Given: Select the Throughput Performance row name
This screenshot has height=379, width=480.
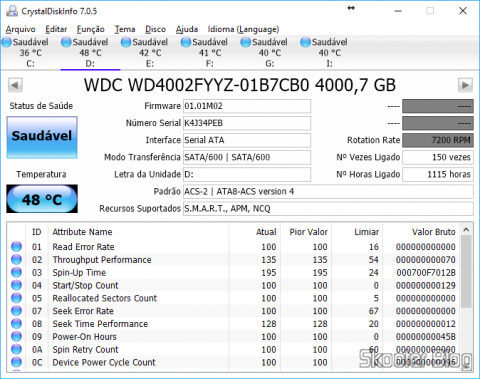Looking at the screenshot, I should [102, 260].
